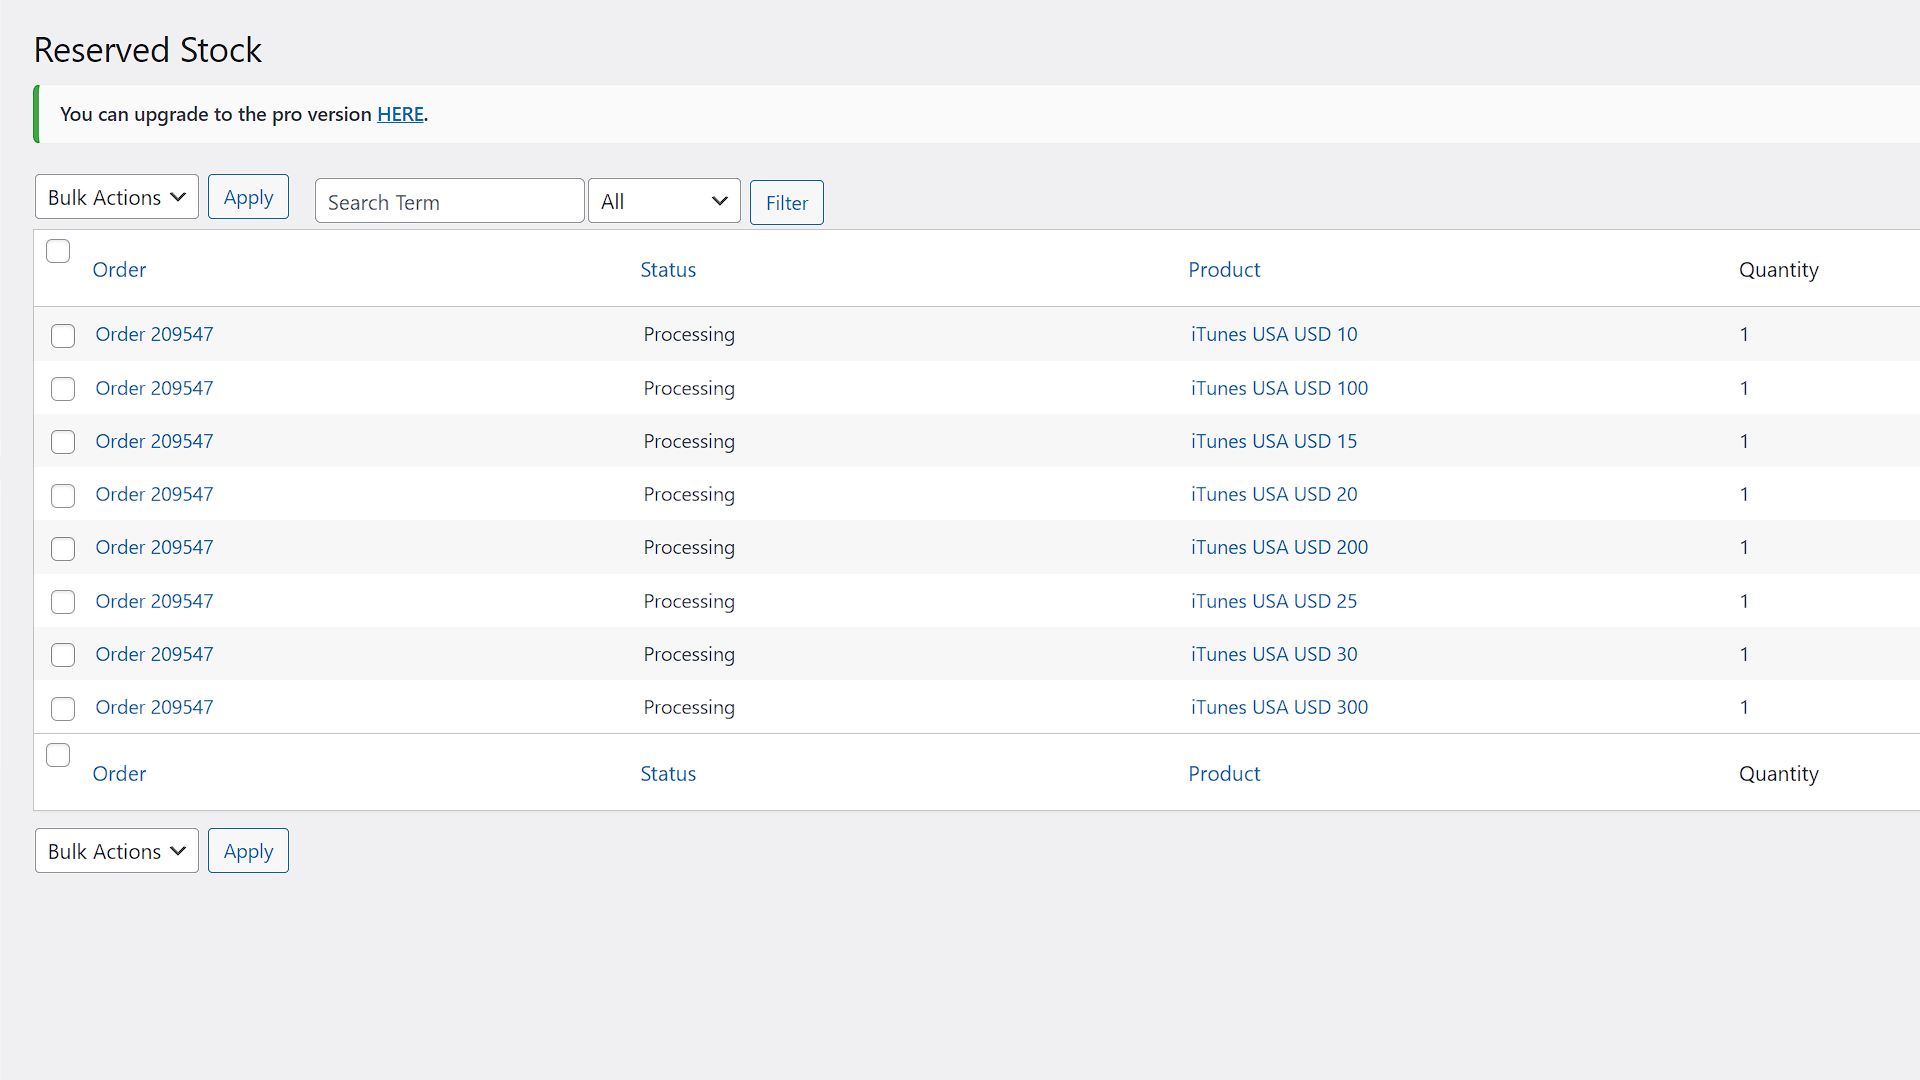Sort by Status column in table header
Image resolution: width=1920 pixels, height=1080 pixels.
pyautogui.click(x=668, y=270)
